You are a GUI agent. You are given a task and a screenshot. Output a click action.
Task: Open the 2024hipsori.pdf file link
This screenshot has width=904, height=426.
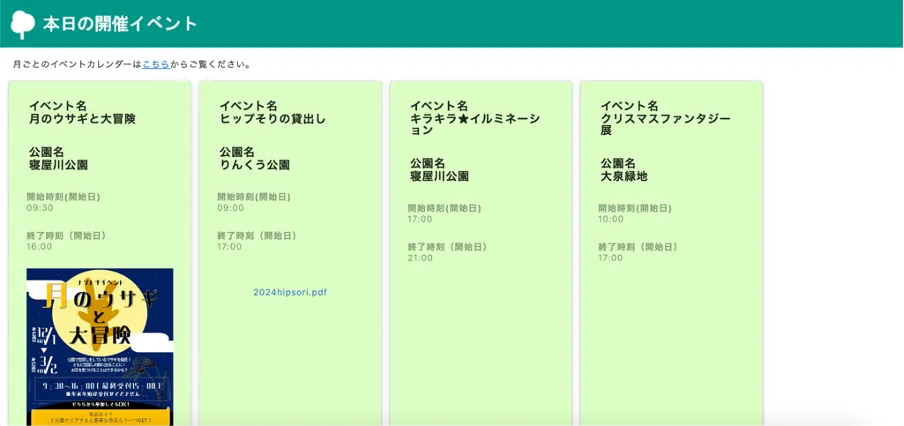[x=290, y=292]
